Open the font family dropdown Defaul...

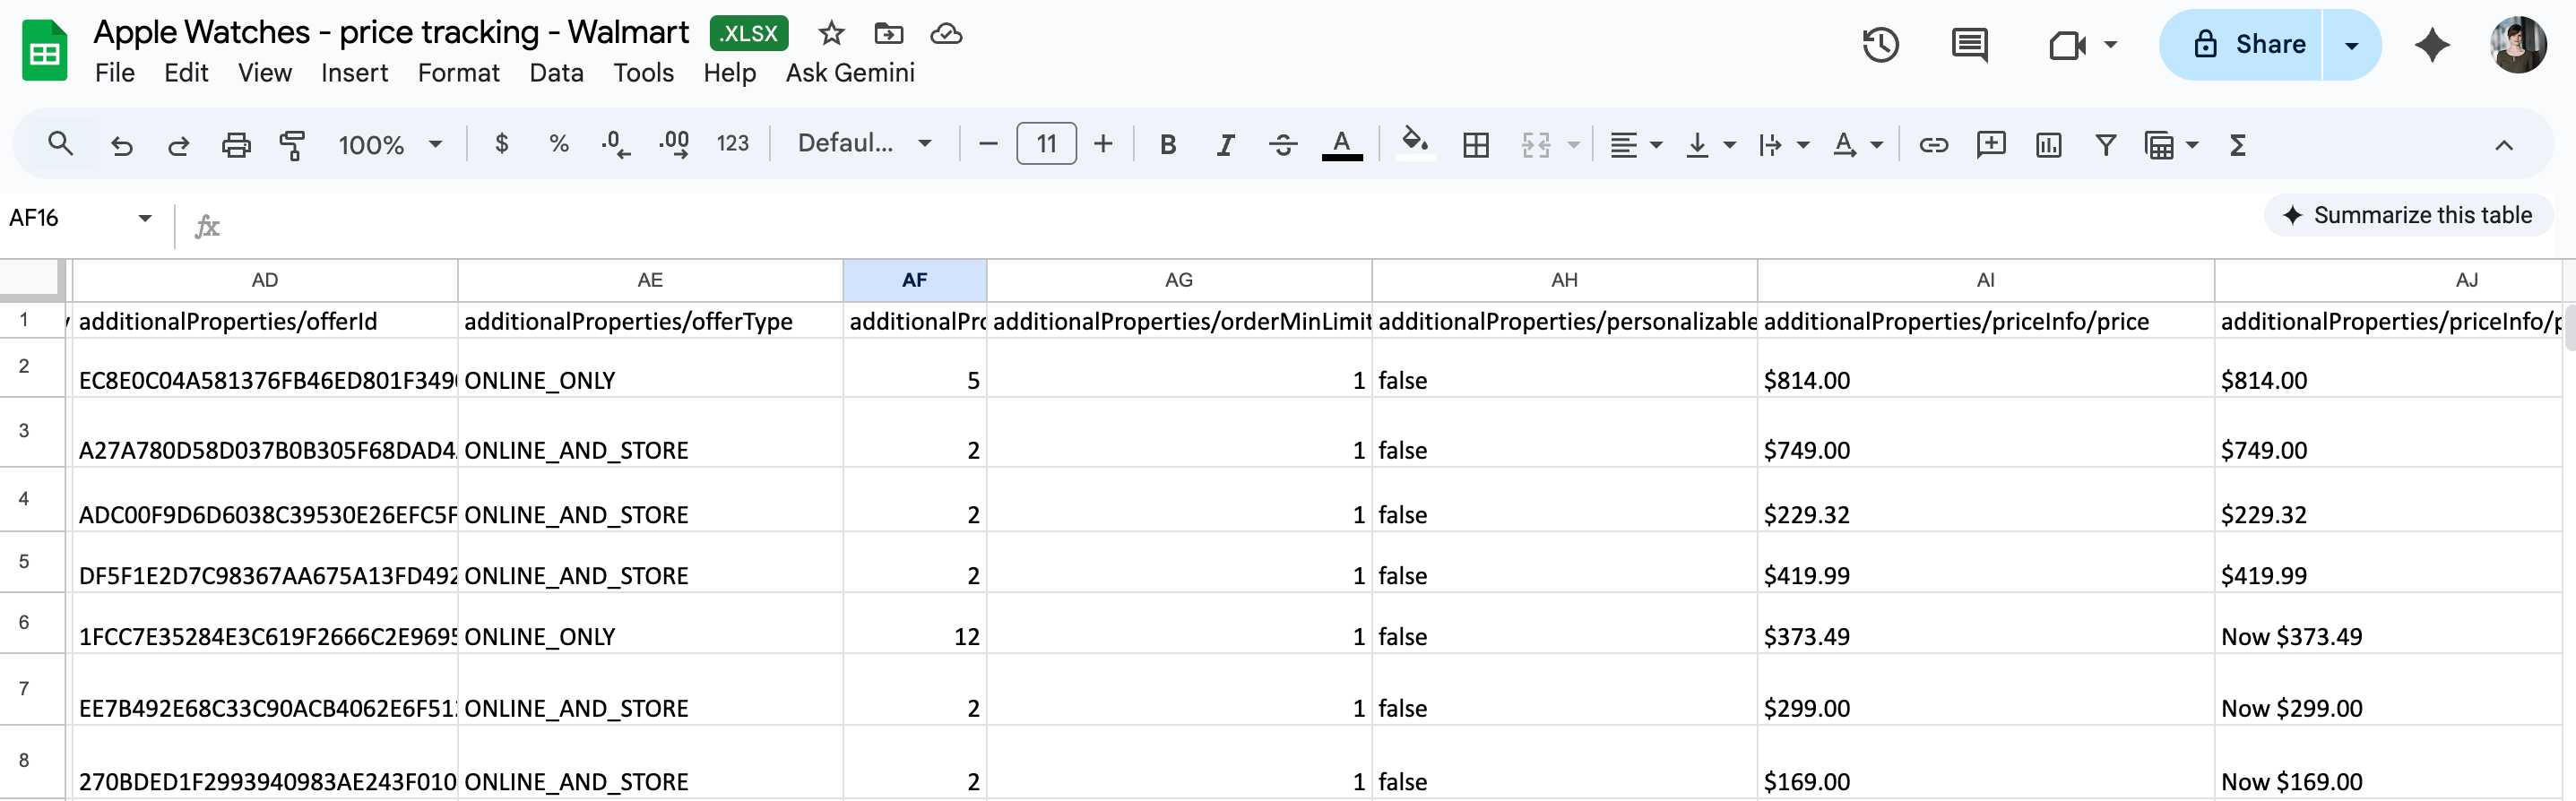coord(864,144)
